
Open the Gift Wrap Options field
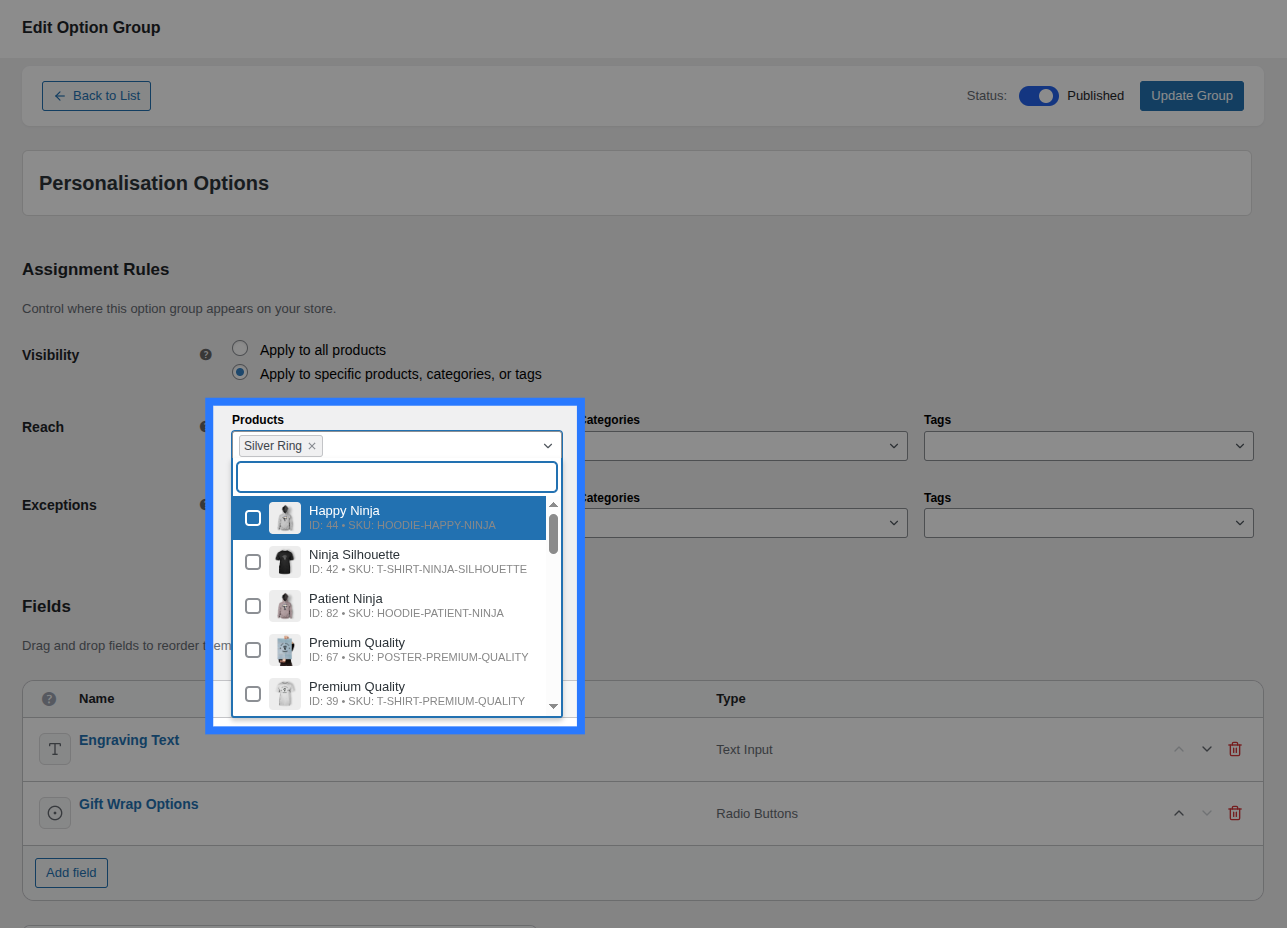tap(139, 804)
